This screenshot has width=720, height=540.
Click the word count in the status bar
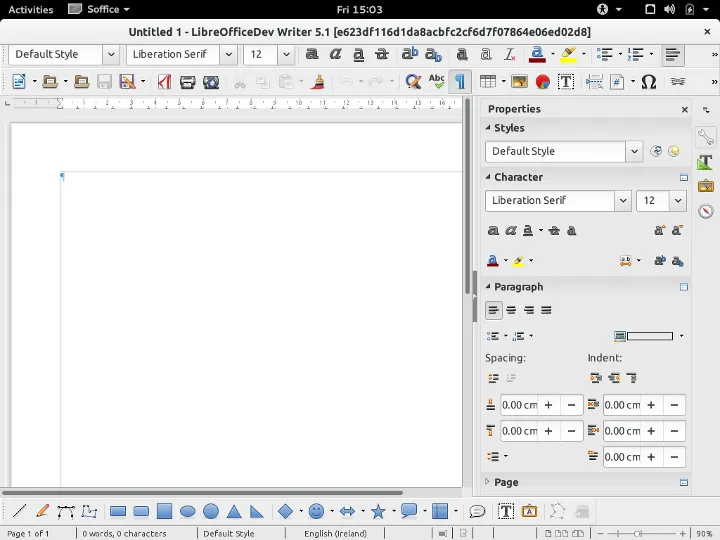click(124, 534)
